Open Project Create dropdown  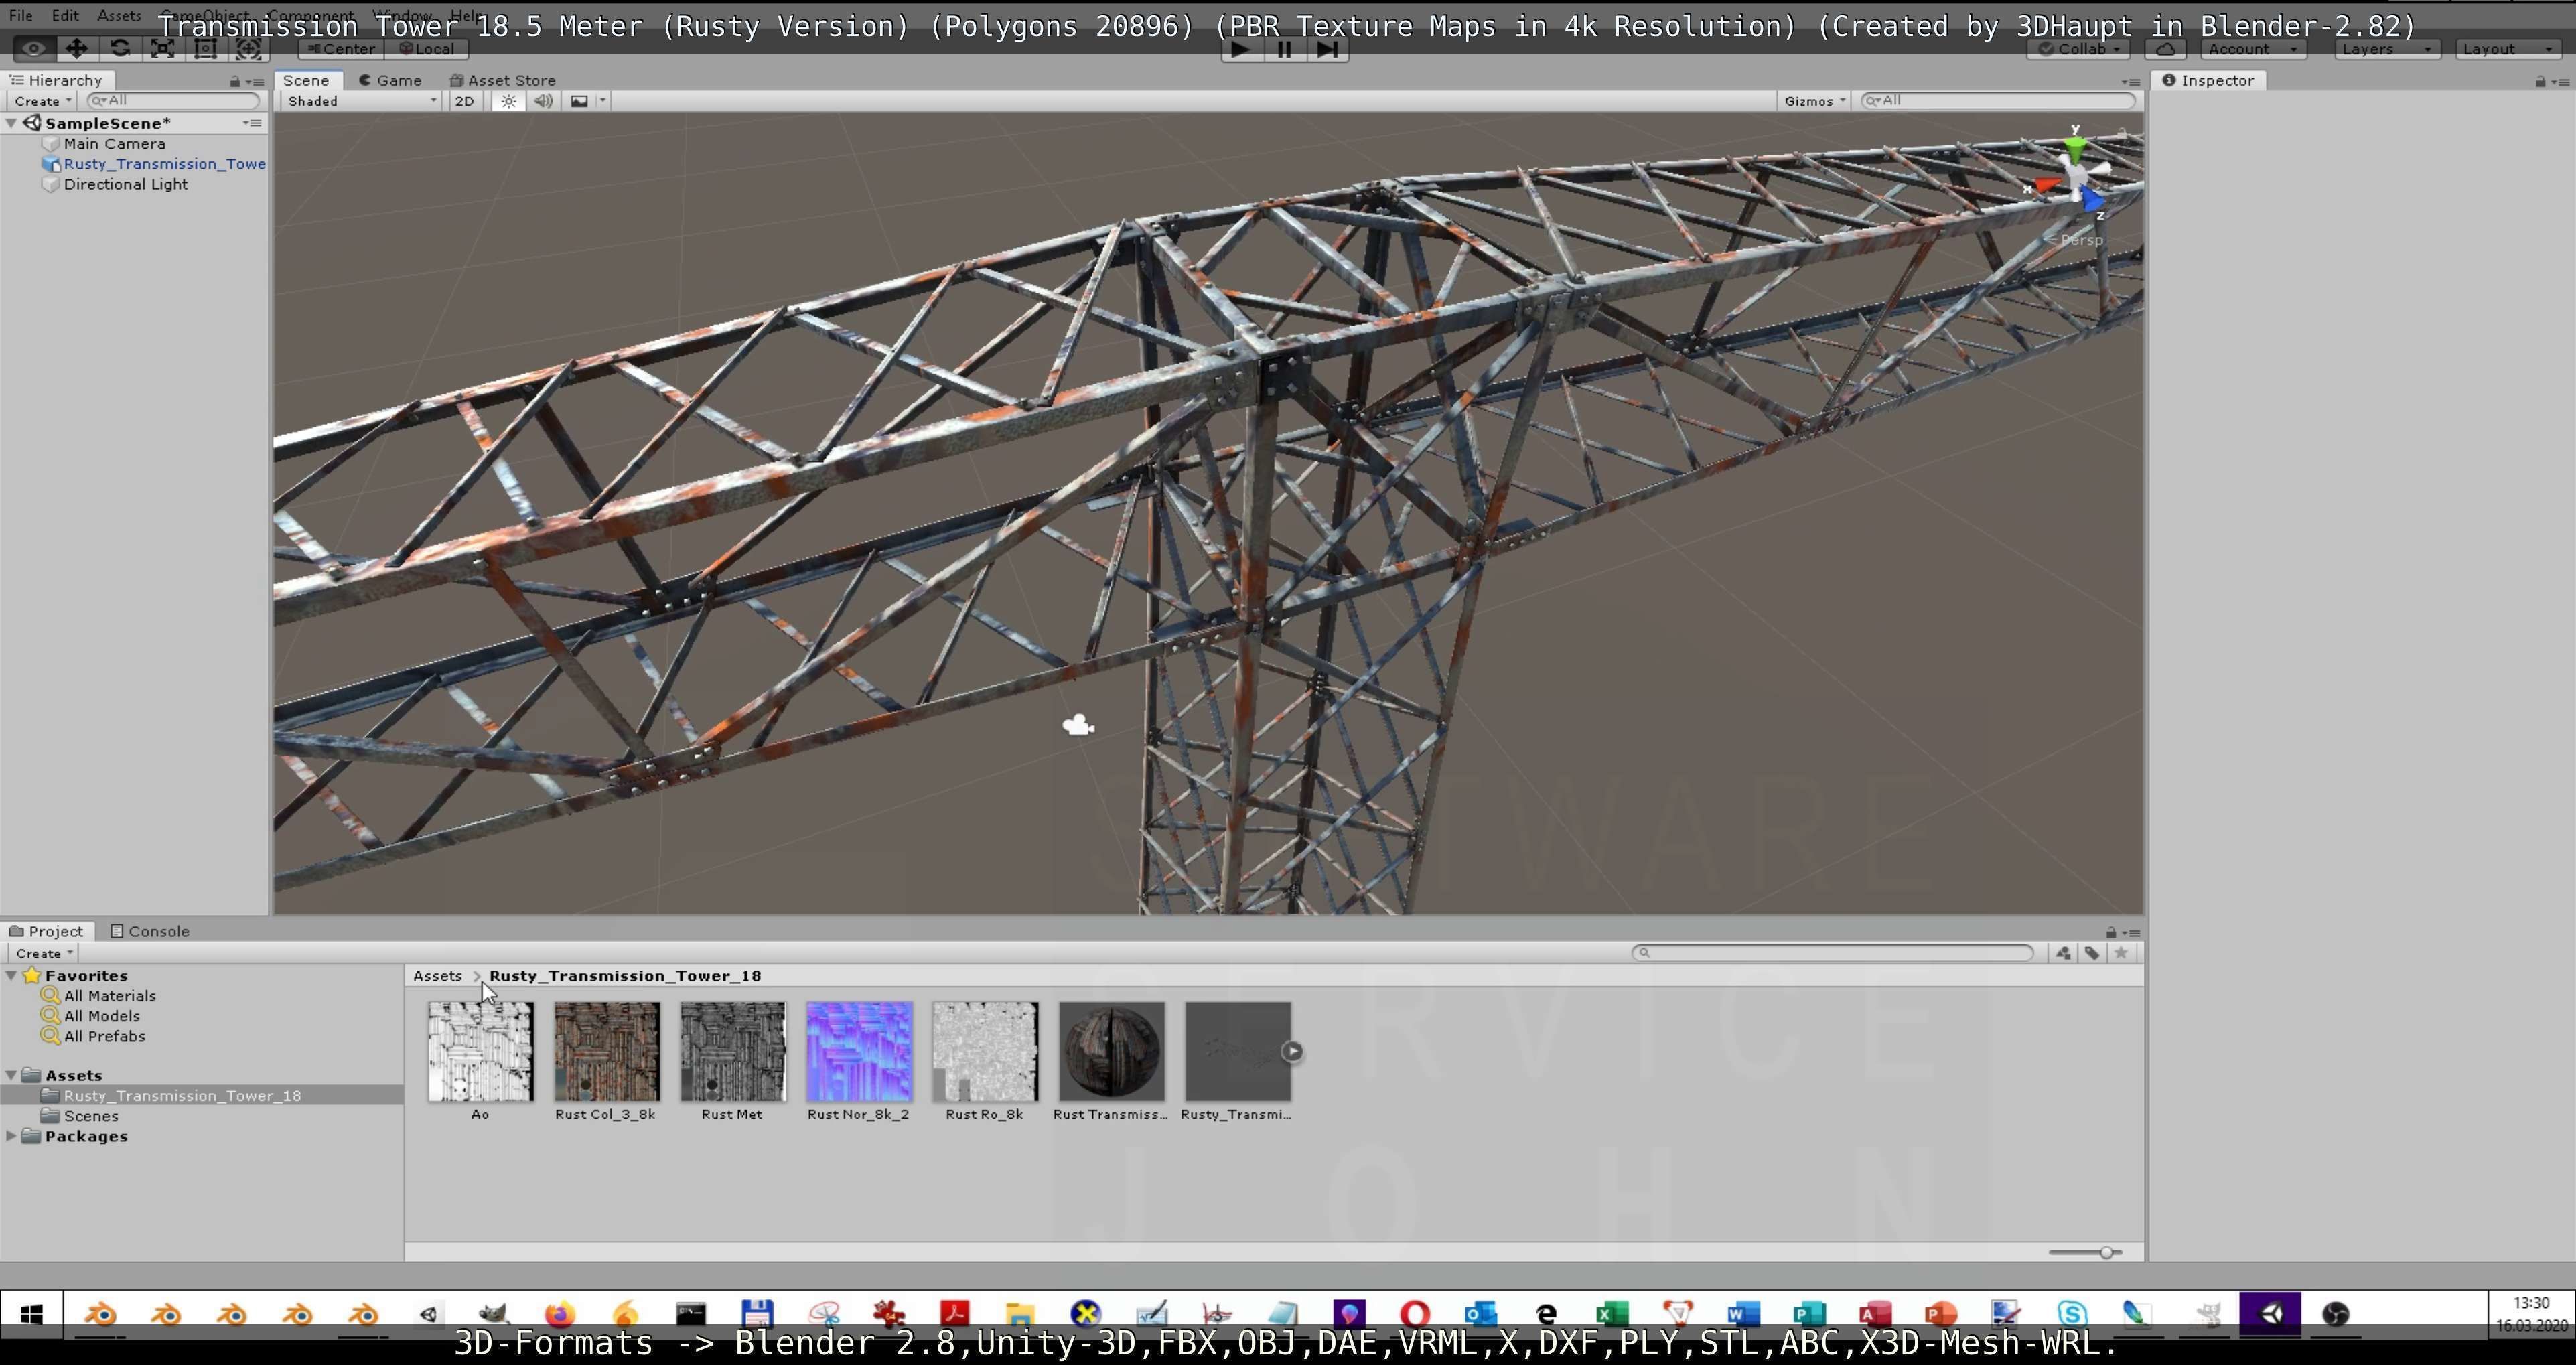[x=44, y=954]
